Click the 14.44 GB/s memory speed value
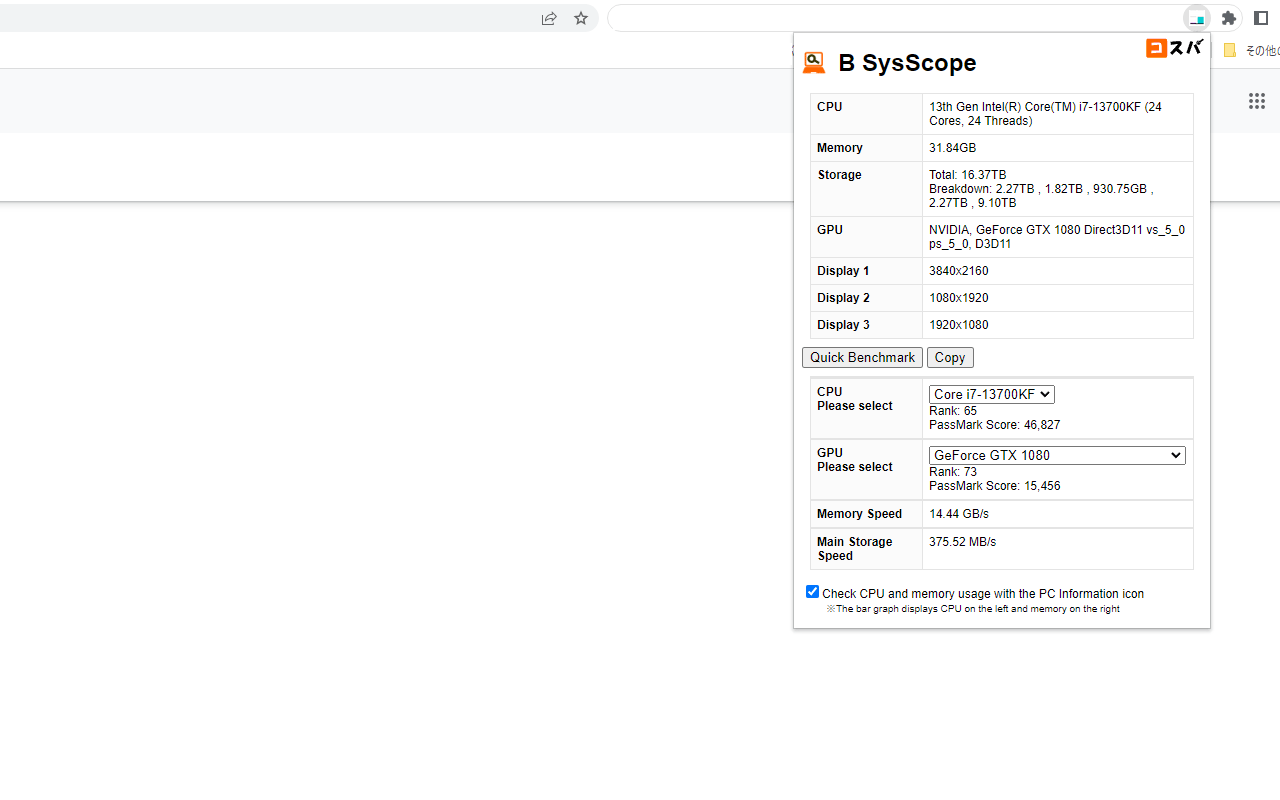Screen dimensions: 1280x800 click(x=959, y=514)
